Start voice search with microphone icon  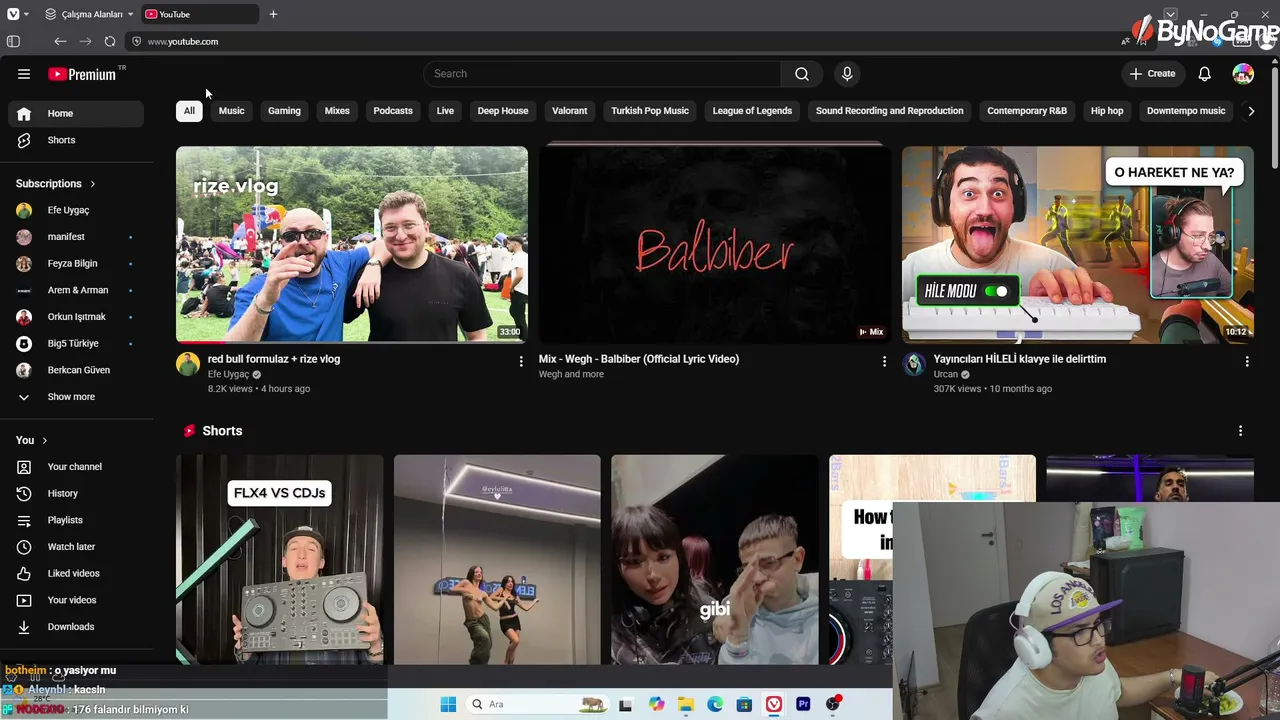(847, 74)
